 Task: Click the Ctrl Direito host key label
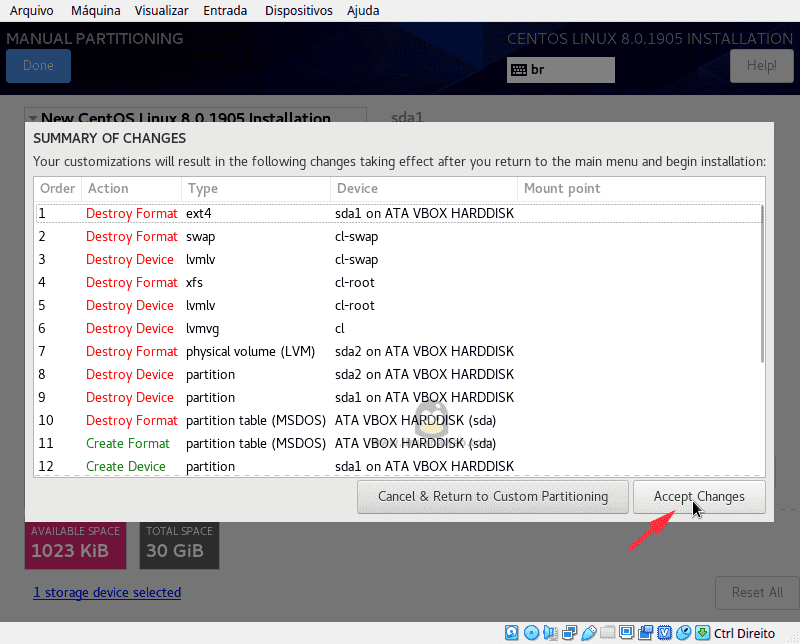pyautogui.click(x=744, y=633)
